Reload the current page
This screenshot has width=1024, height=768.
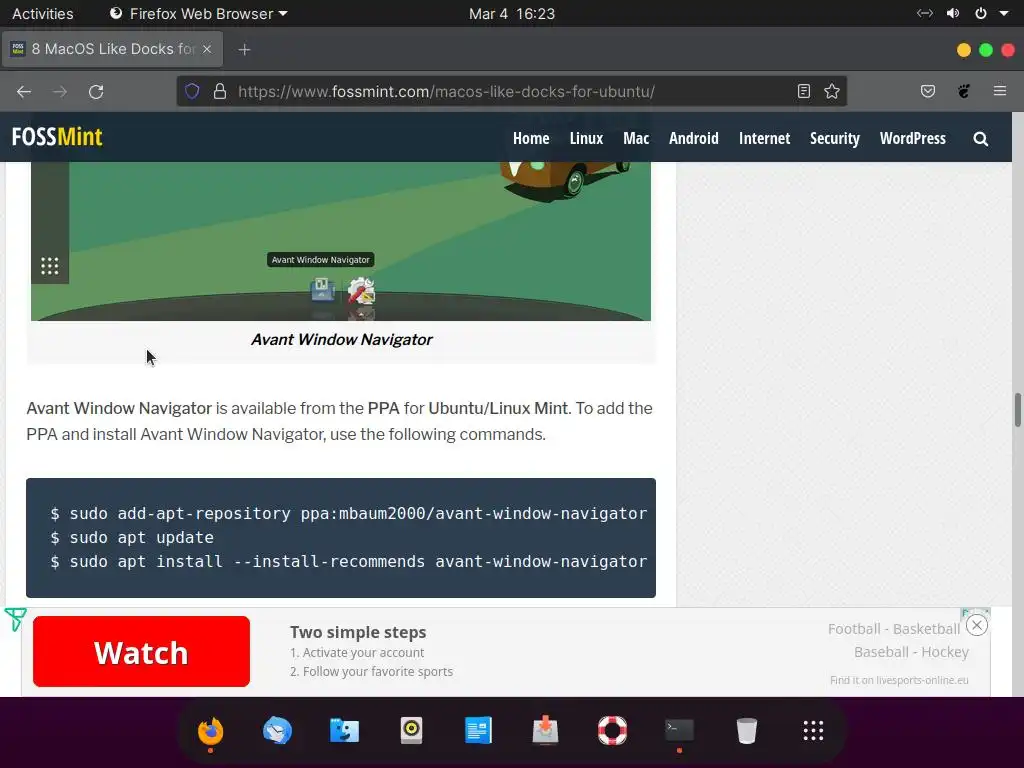point(96,91)
